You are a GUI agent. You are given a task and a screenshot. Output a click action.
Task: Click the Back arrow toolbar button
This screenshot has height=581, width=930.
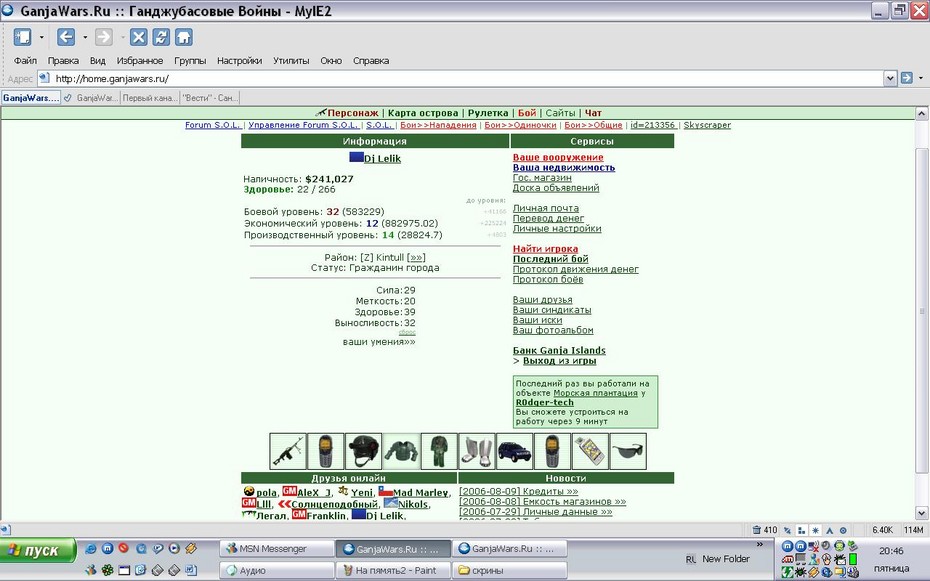coord(66,37)
